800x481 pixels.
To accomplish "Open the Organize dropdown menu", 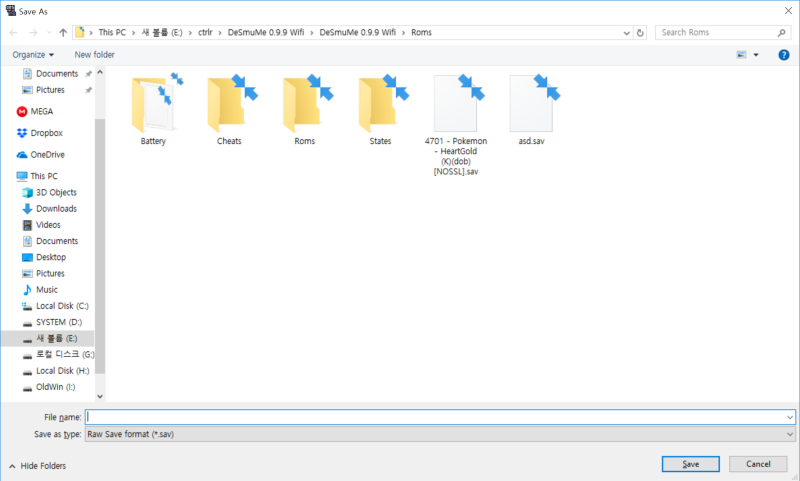I will 33,55.
